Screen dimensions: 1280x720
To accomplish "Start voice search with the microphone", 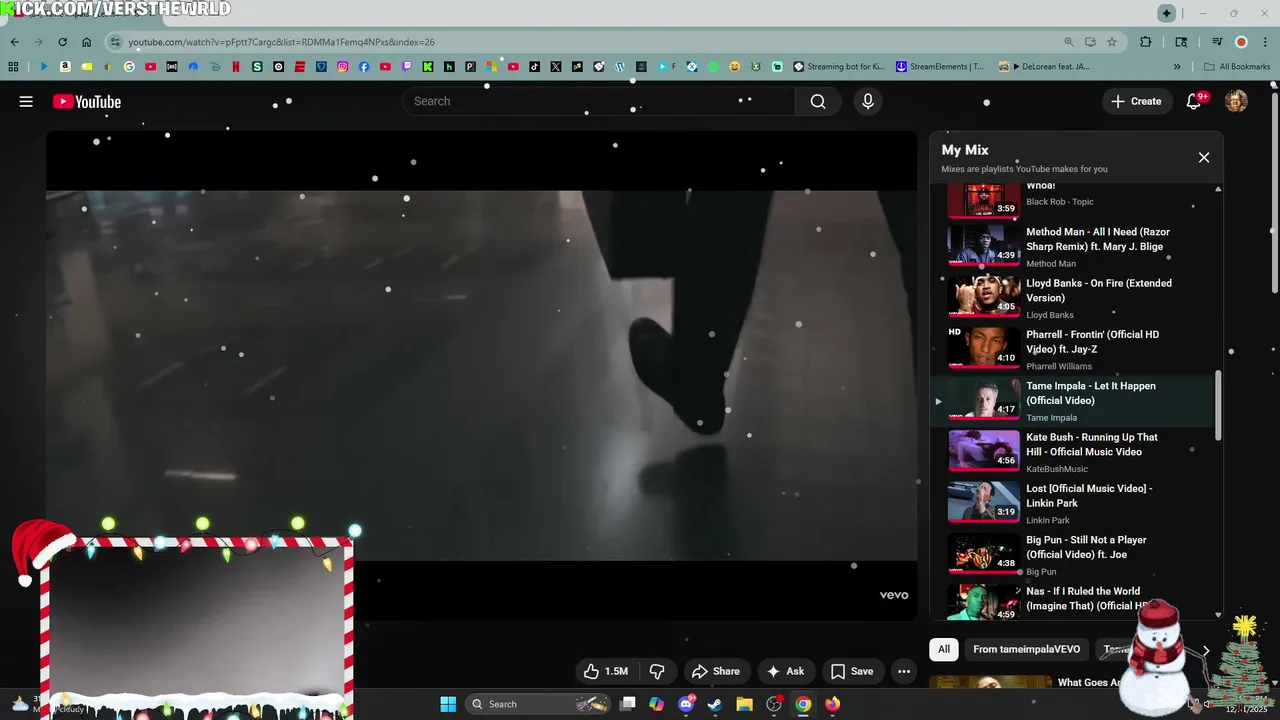I will 868,101.
